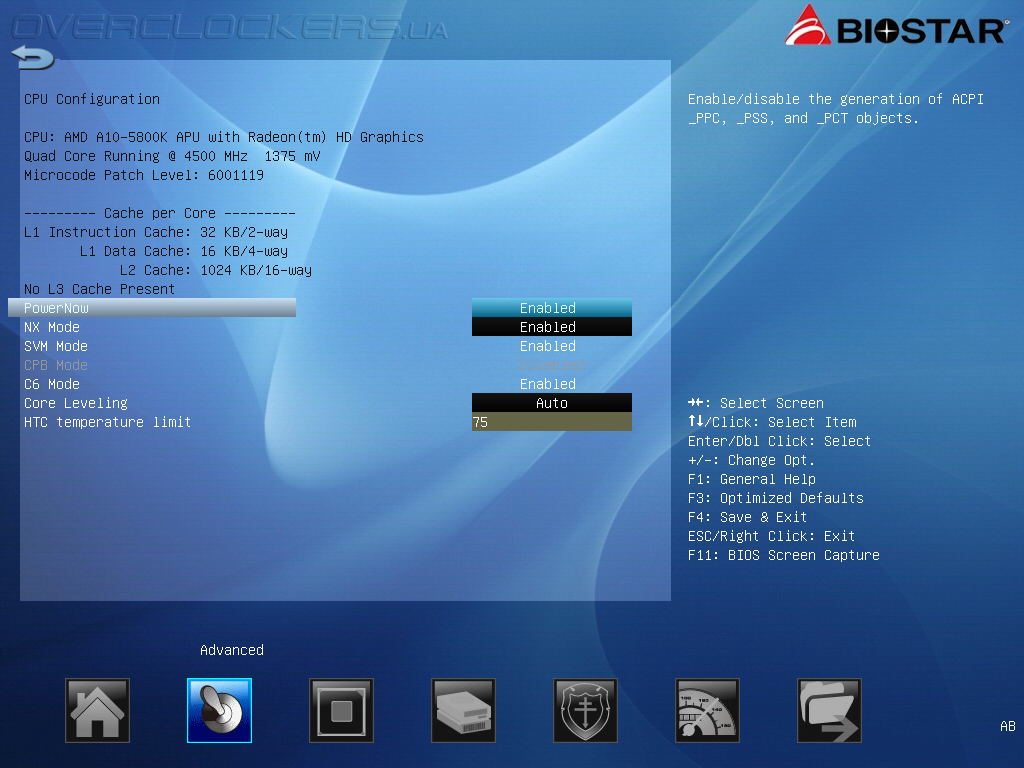Click the L1 Data Cache line

184,251
